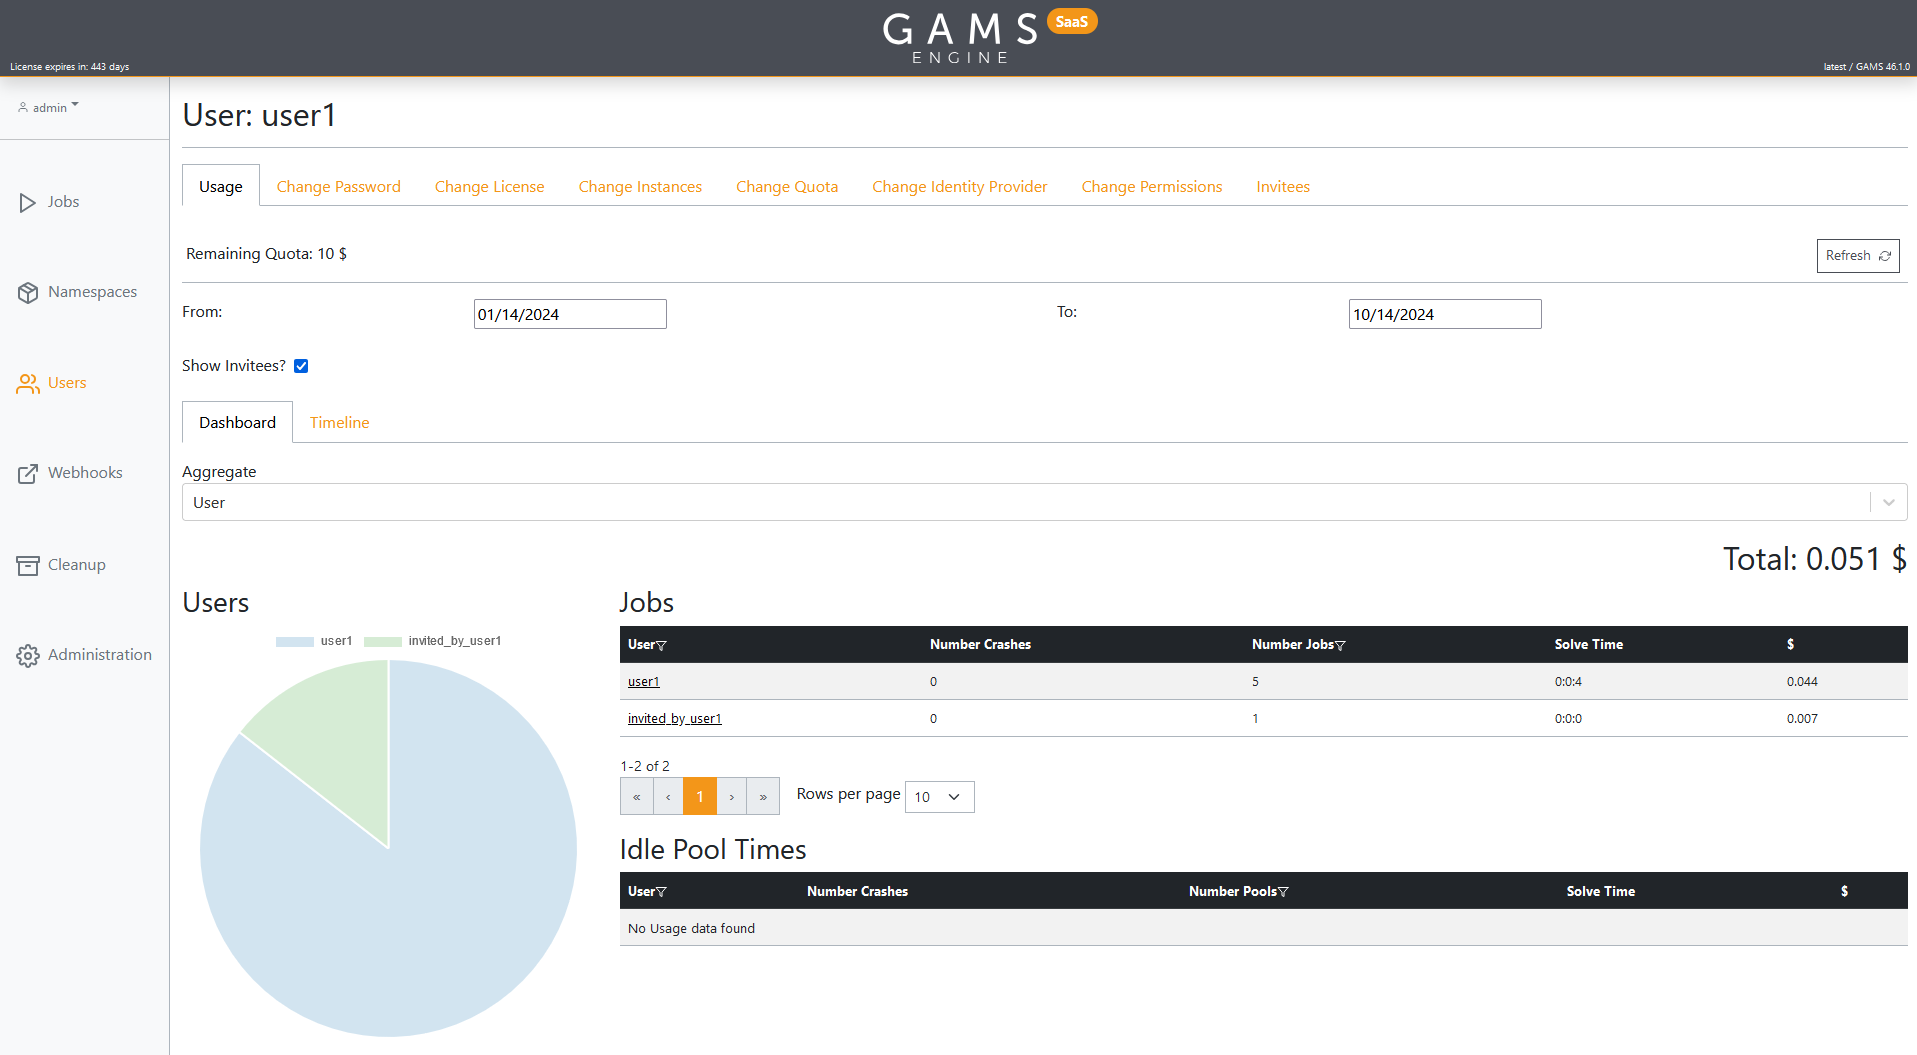Click the Administration gear icon
This screenshot has width=1917, height=1055.
coord(27,656)
